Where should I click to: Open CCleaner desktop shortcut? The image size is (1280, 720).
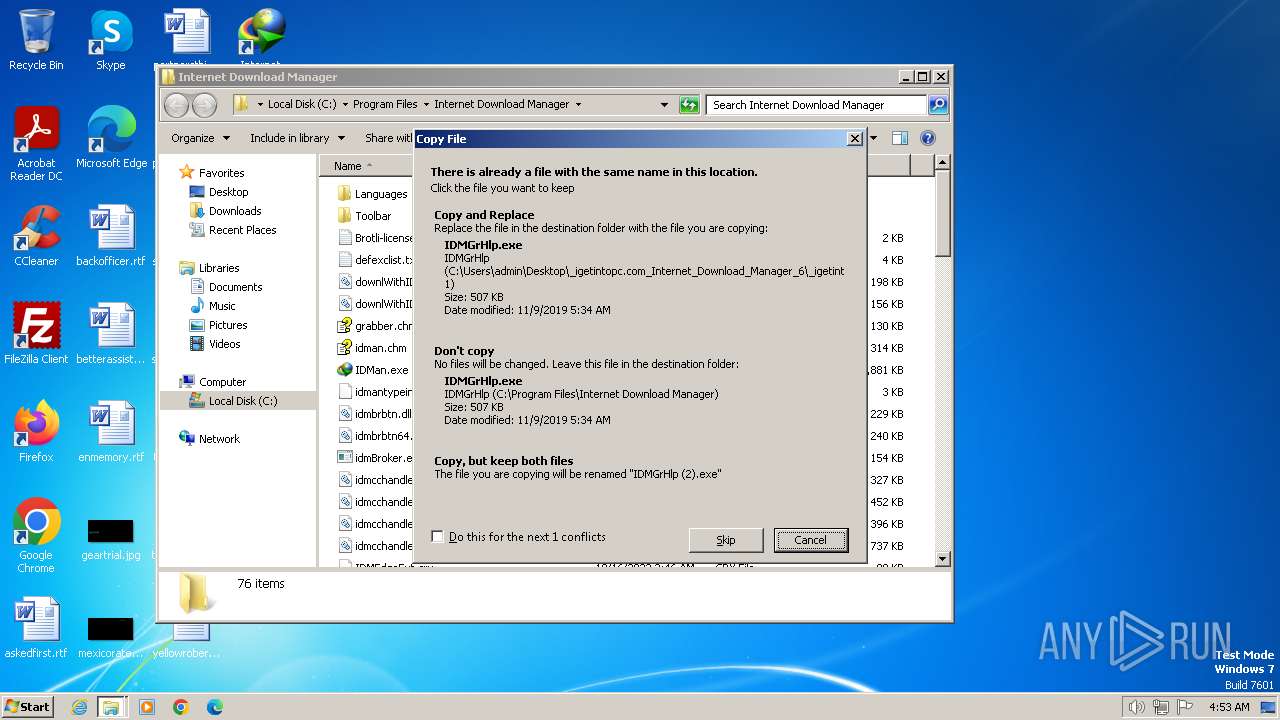[36, 236]
